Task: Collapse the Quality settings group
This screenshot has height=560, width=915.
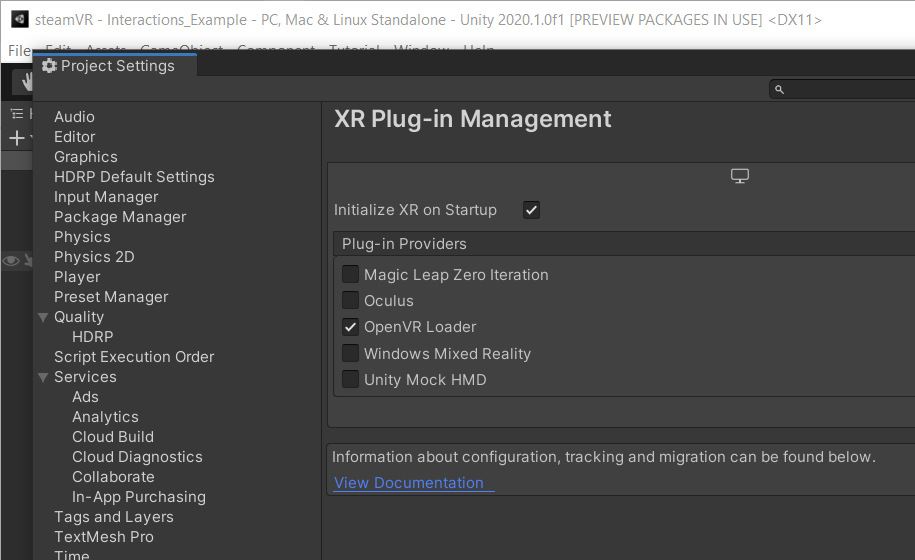Action: pos(43,317)
